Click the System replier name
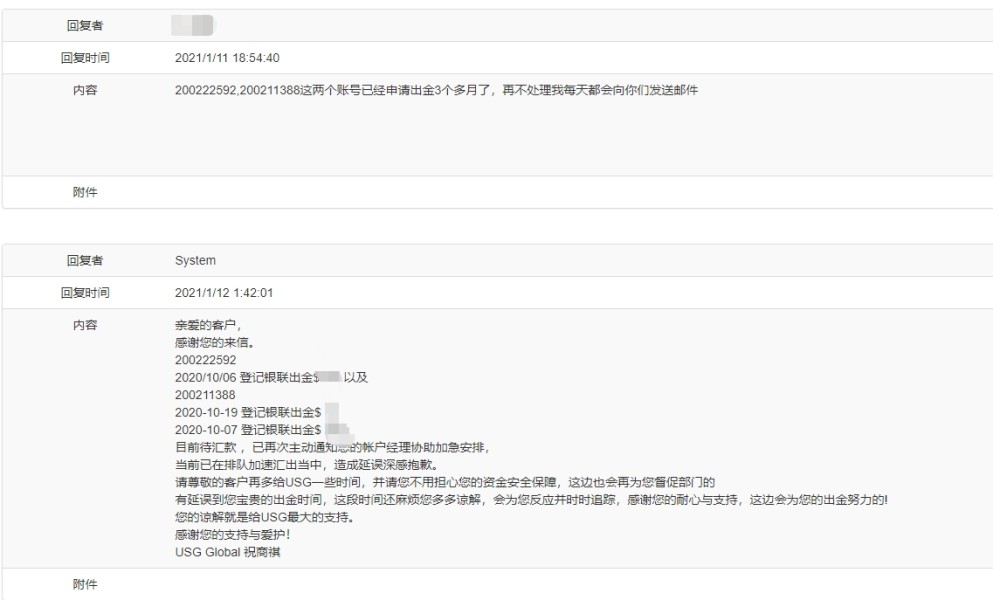 (x=195, y=261)
